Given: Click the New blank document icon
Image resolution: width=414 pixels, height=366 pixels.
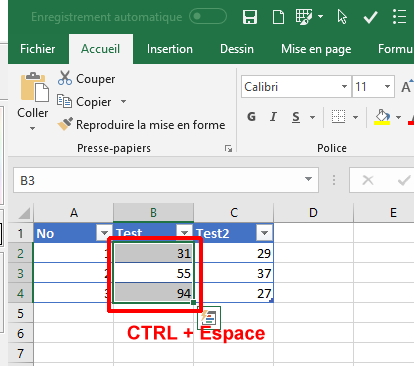Looking at the screenshot, I should pyautogui.click(x=279, y=17).
